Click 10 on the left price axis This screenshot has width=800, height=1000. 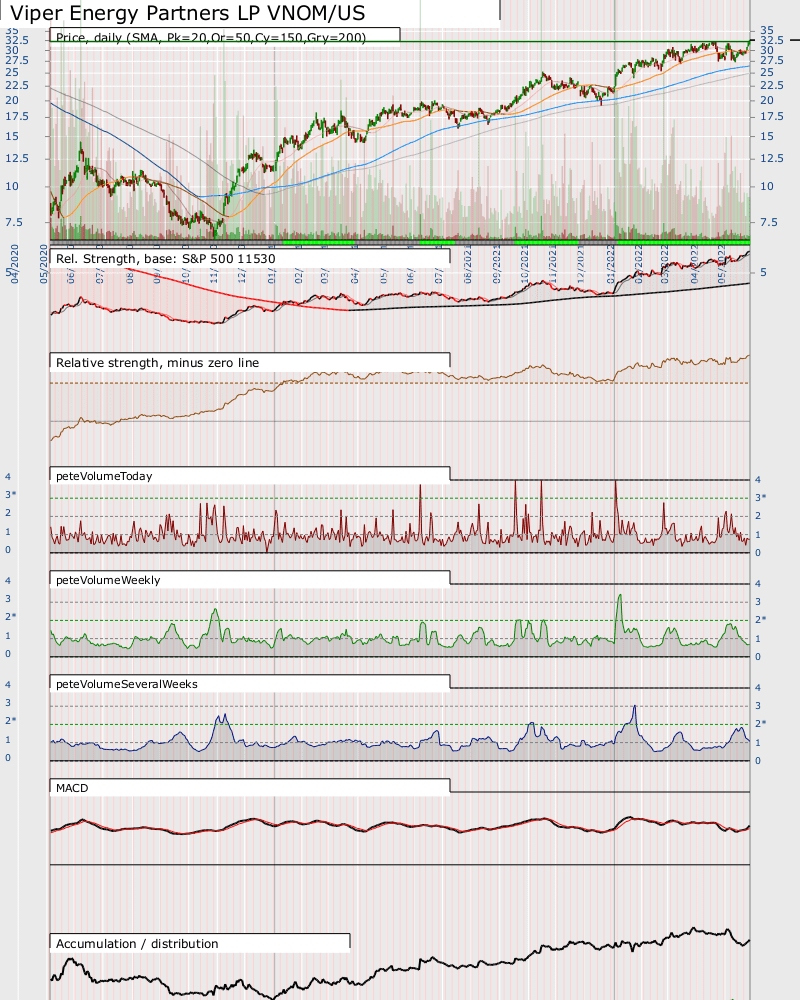(x=11, y=186)
